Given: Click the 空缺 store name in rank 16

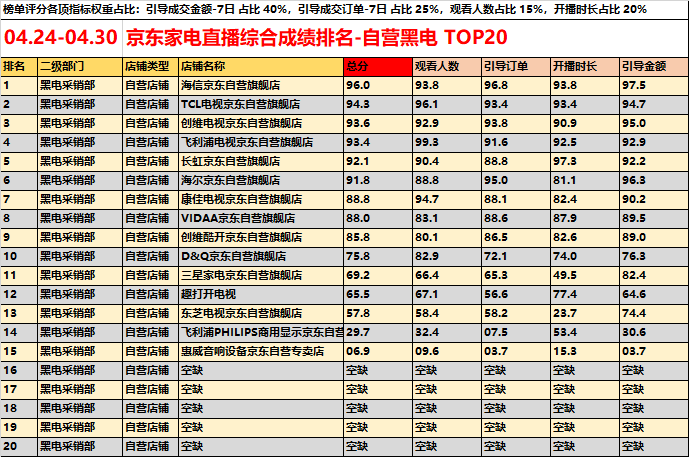Looking at the screenshot, I should pos(261,370).
